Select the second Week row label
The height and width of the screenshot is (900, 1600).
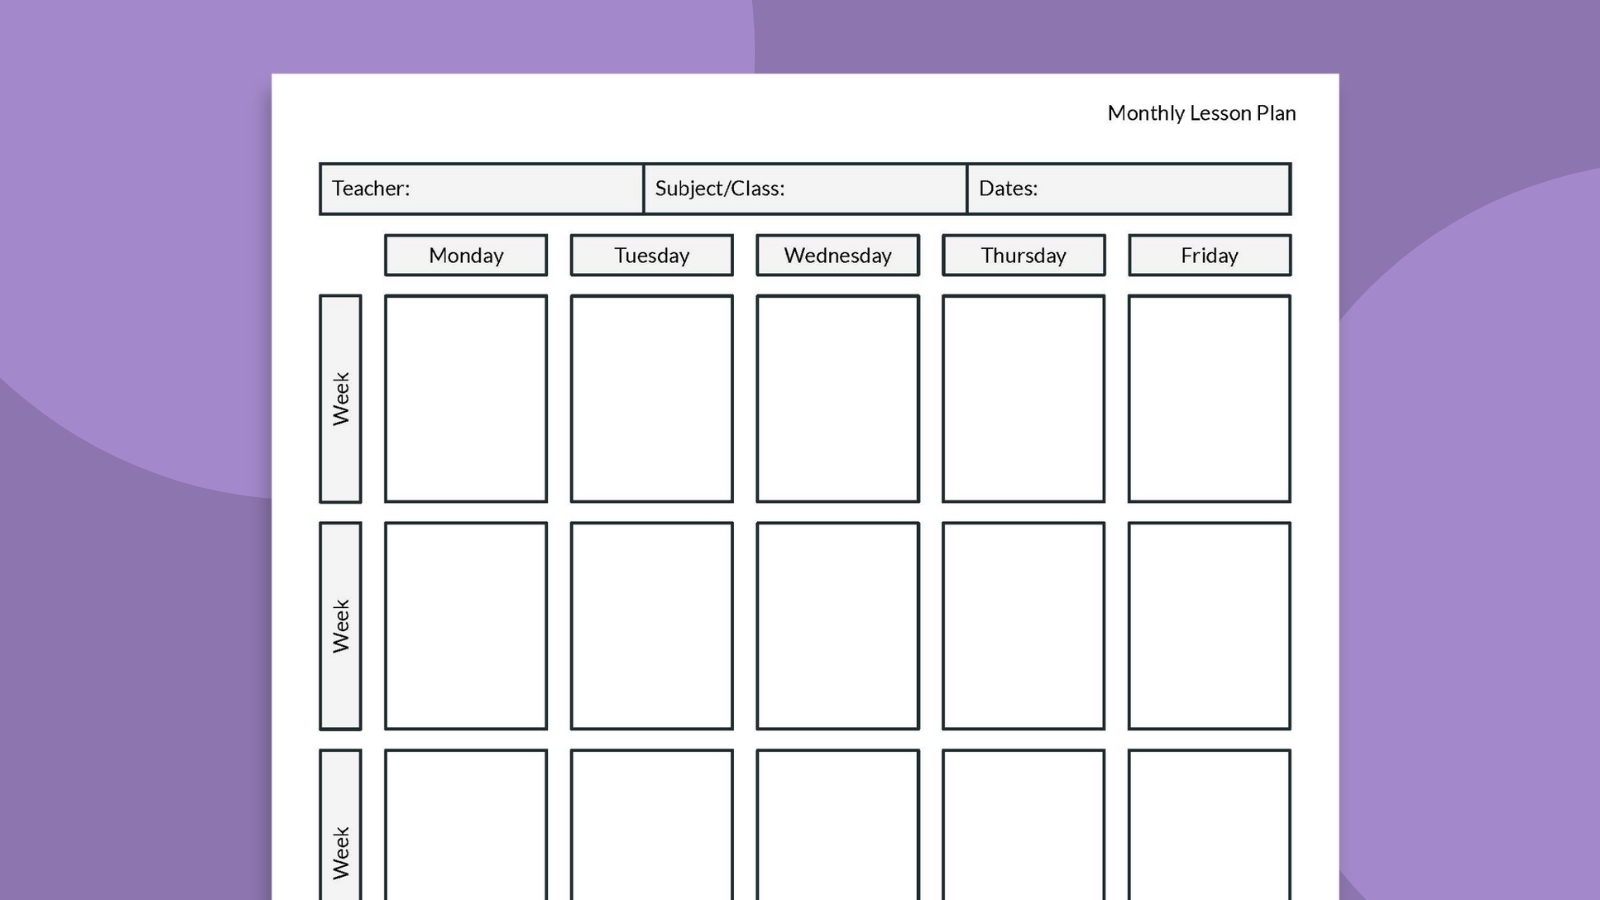click(339, 625)
